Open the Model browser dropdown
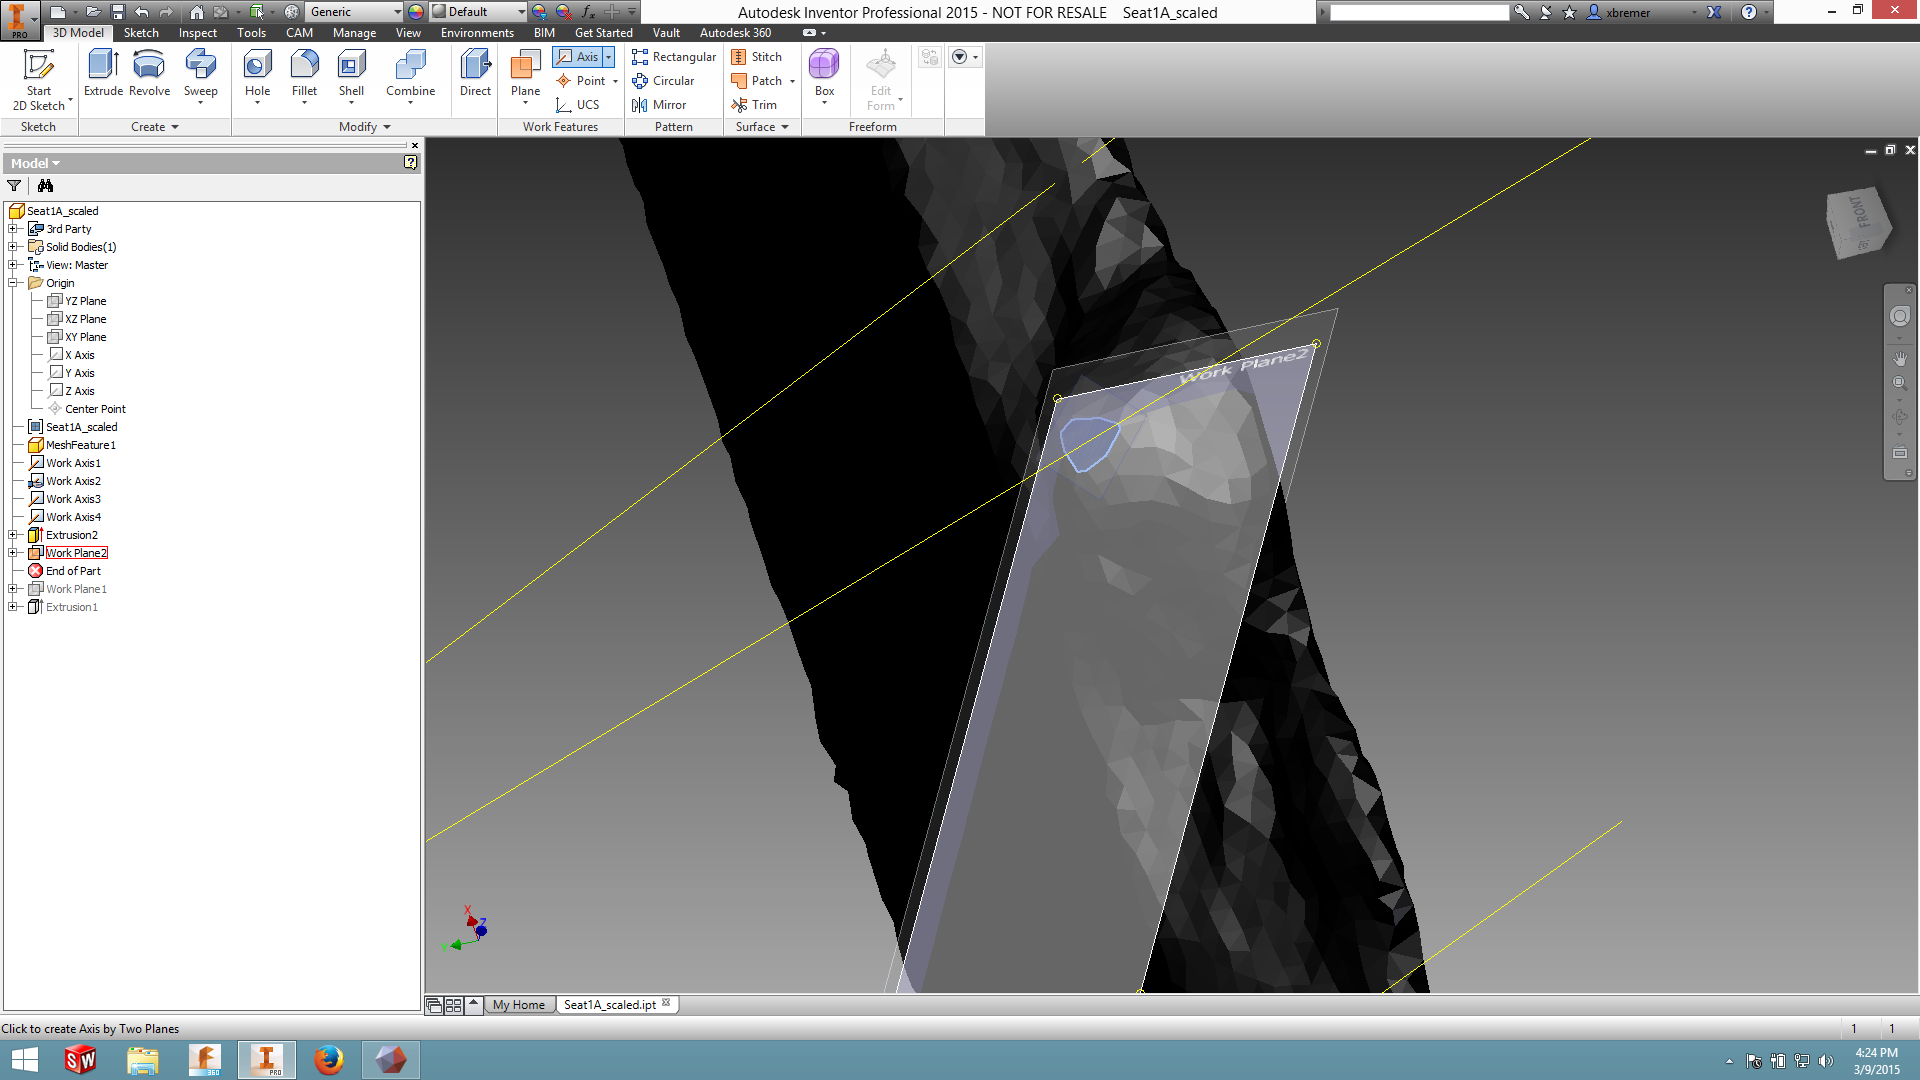Image resolution: width=1920 pixels, height=1080 pixels. (35, 163)
